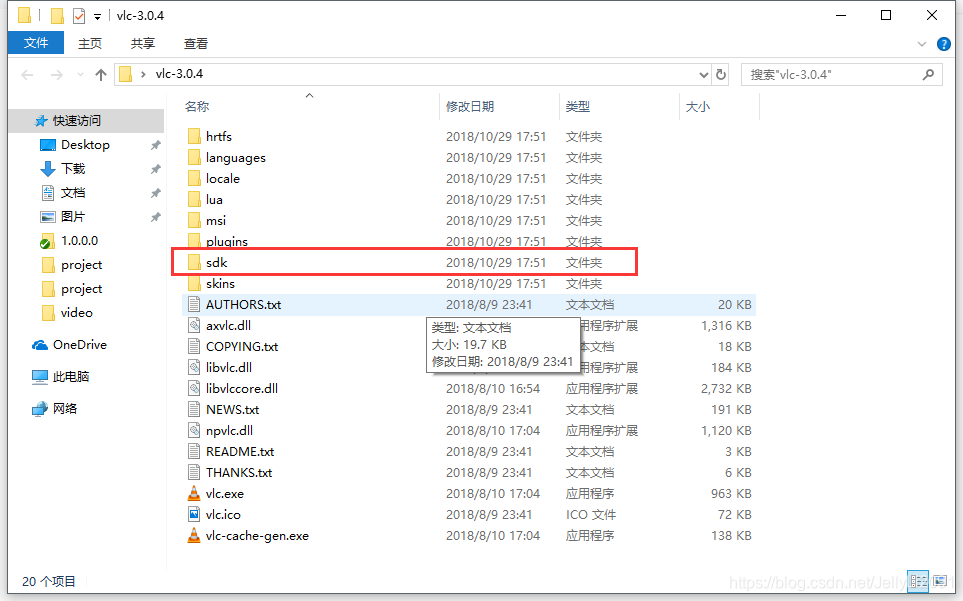Select the README.txt file name
The image size is (963, 601).
240,451
